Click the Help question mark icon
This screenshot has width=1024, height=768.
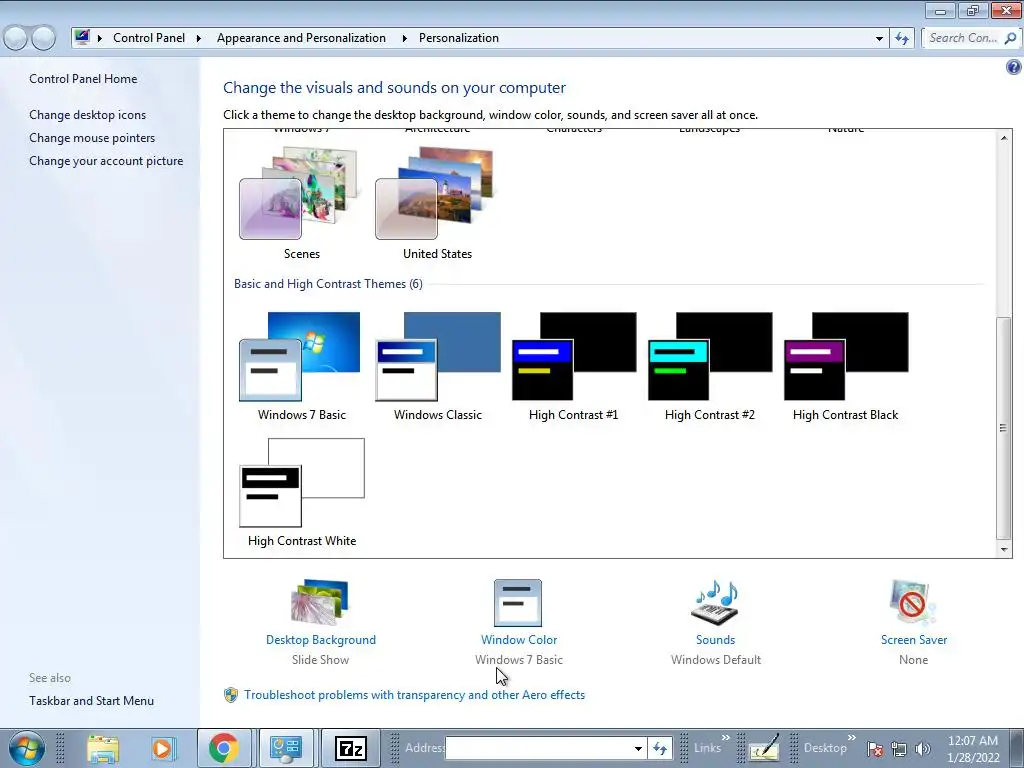[1014, 67]
